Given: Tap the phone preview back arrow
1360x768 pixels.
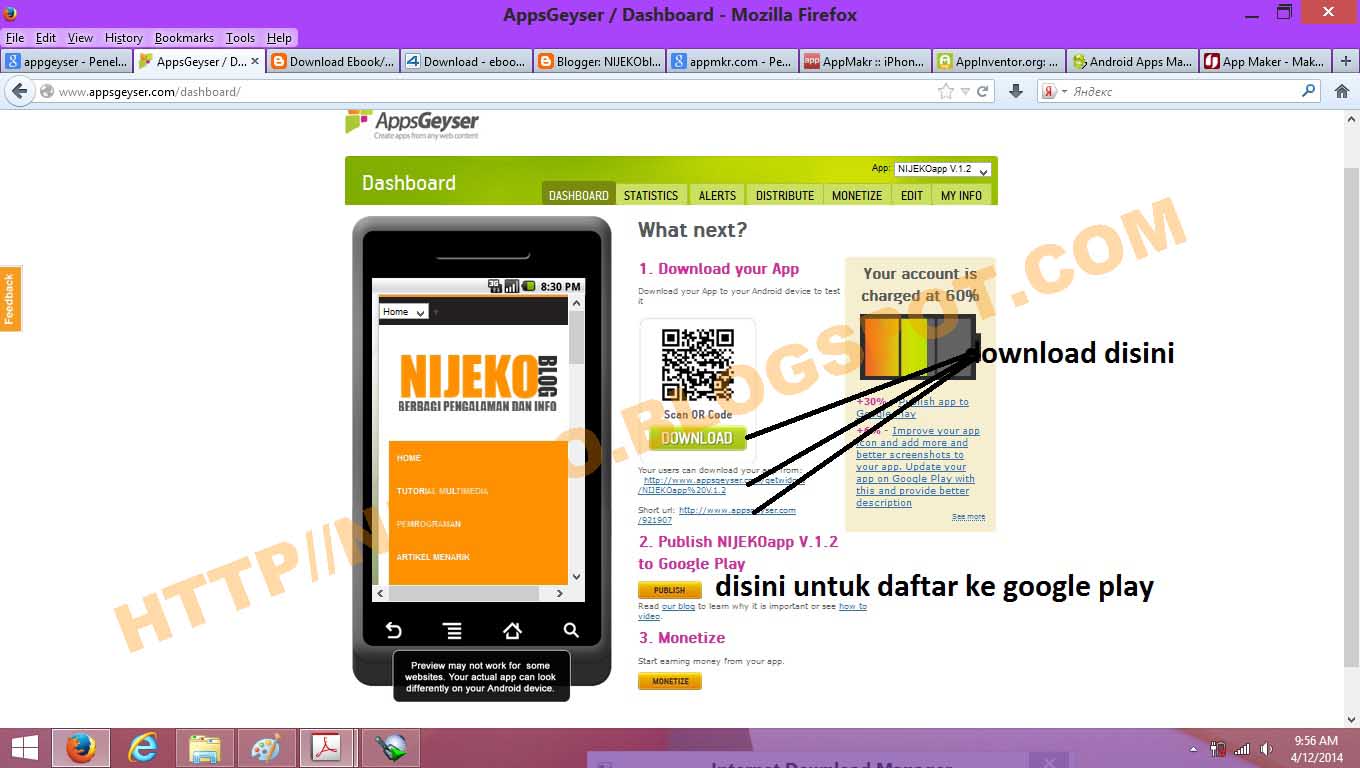Looking at the screenshot, I should click(x=394, y=630).
